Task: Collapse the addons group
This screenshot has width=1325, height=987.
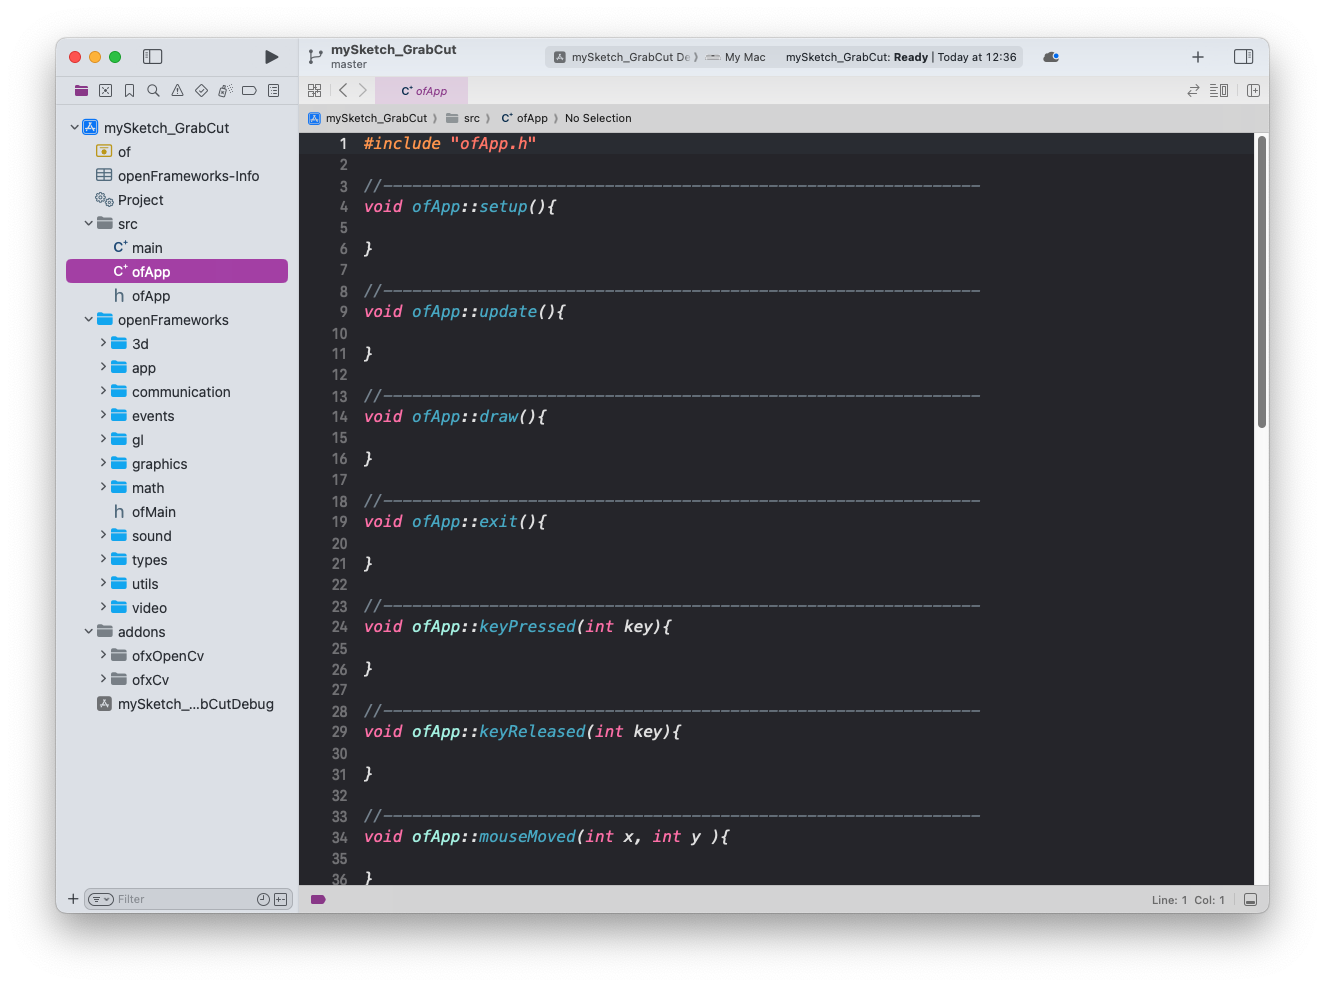Action: pyautogui.click(x=89, y=631)
